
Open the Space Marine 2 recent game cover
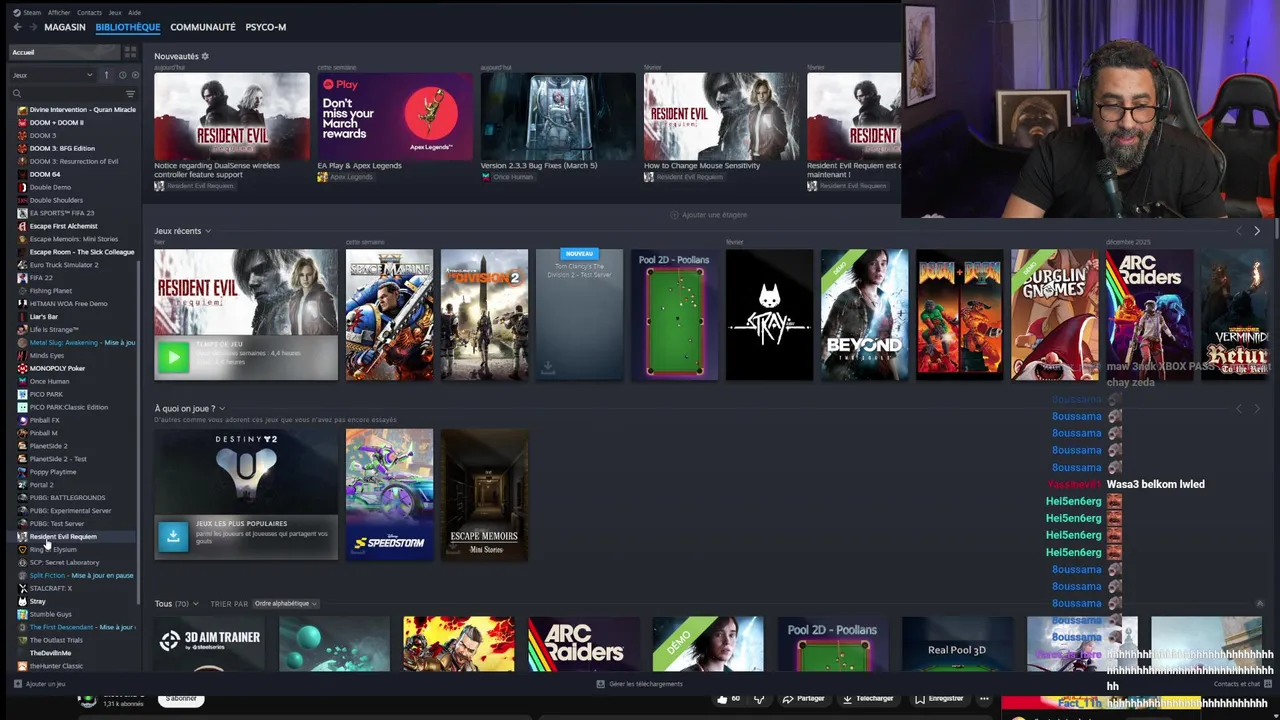tap(389, 315)
